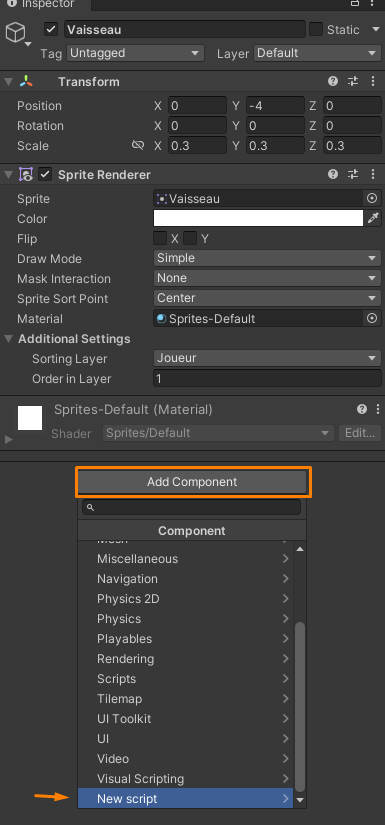The image size is (385, 825).
Task: Toggle the Vaisseau active checkbox
Action: [x=51, y=29]
